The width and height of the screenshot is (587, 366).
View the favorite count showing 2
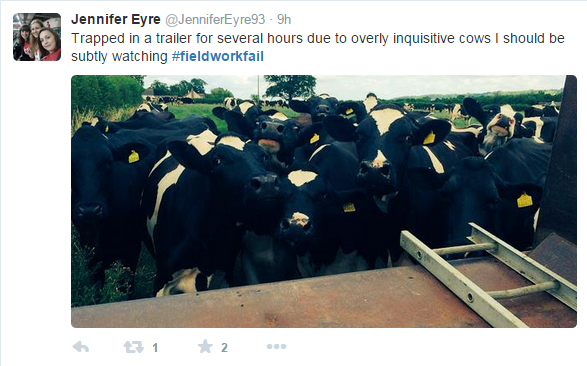pyautogui.click(x=224, y=348)
